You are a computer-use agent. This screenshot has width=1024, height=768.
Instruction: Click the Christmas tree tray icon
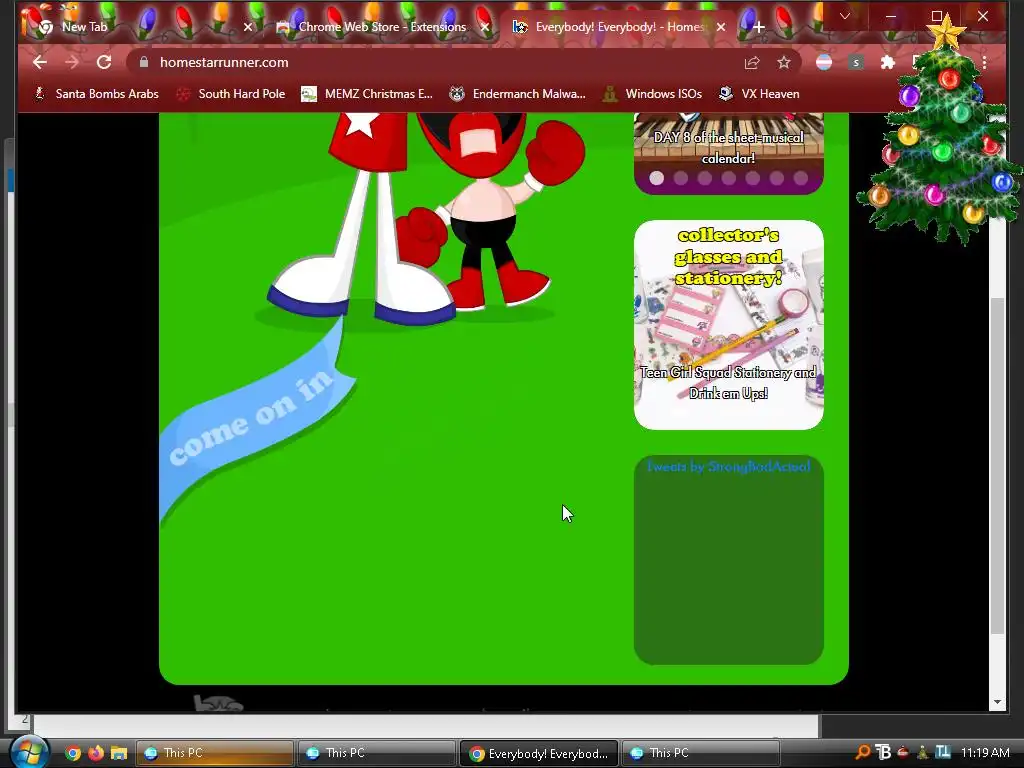coord(923,752)
